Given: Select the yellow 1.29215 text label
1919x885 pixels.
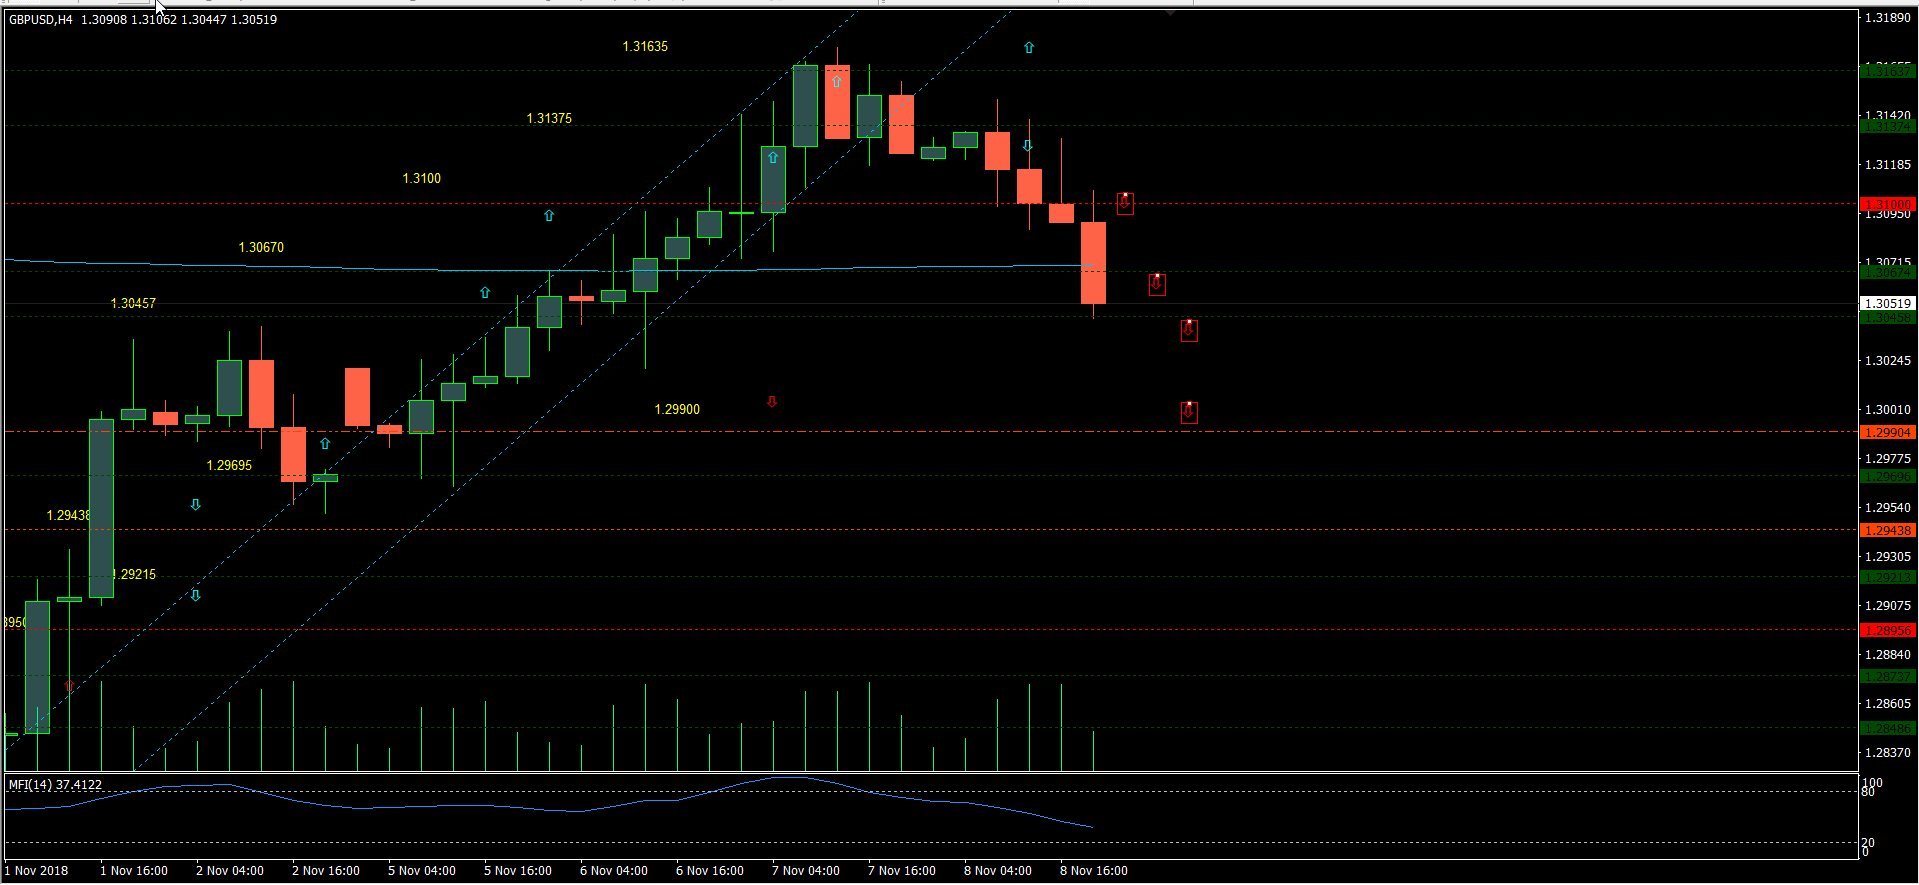Looking at the screenshot, I should pyautogui.click(x=136, y=575).
